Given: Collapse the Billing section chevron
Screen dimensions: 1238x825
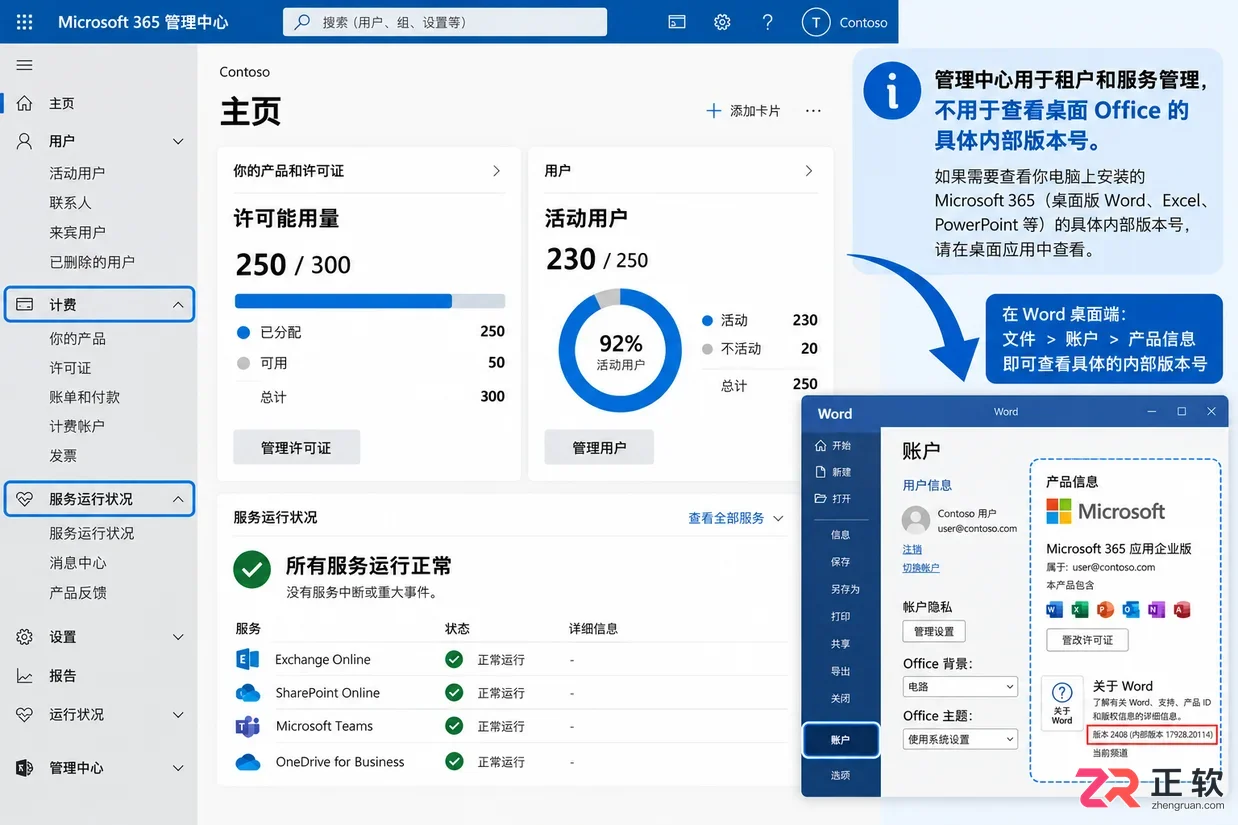Looking at the screenshot, I should (178, 304).
